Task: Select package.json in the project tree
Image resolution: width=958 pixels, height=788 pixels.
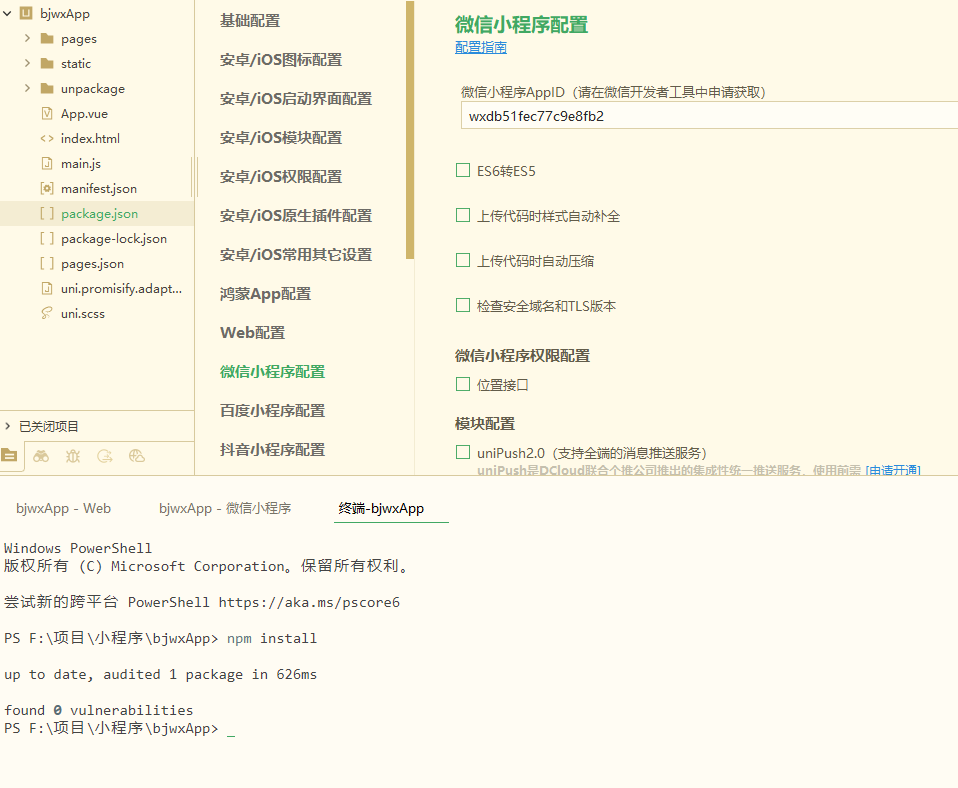Action: (x=100, y=214)
